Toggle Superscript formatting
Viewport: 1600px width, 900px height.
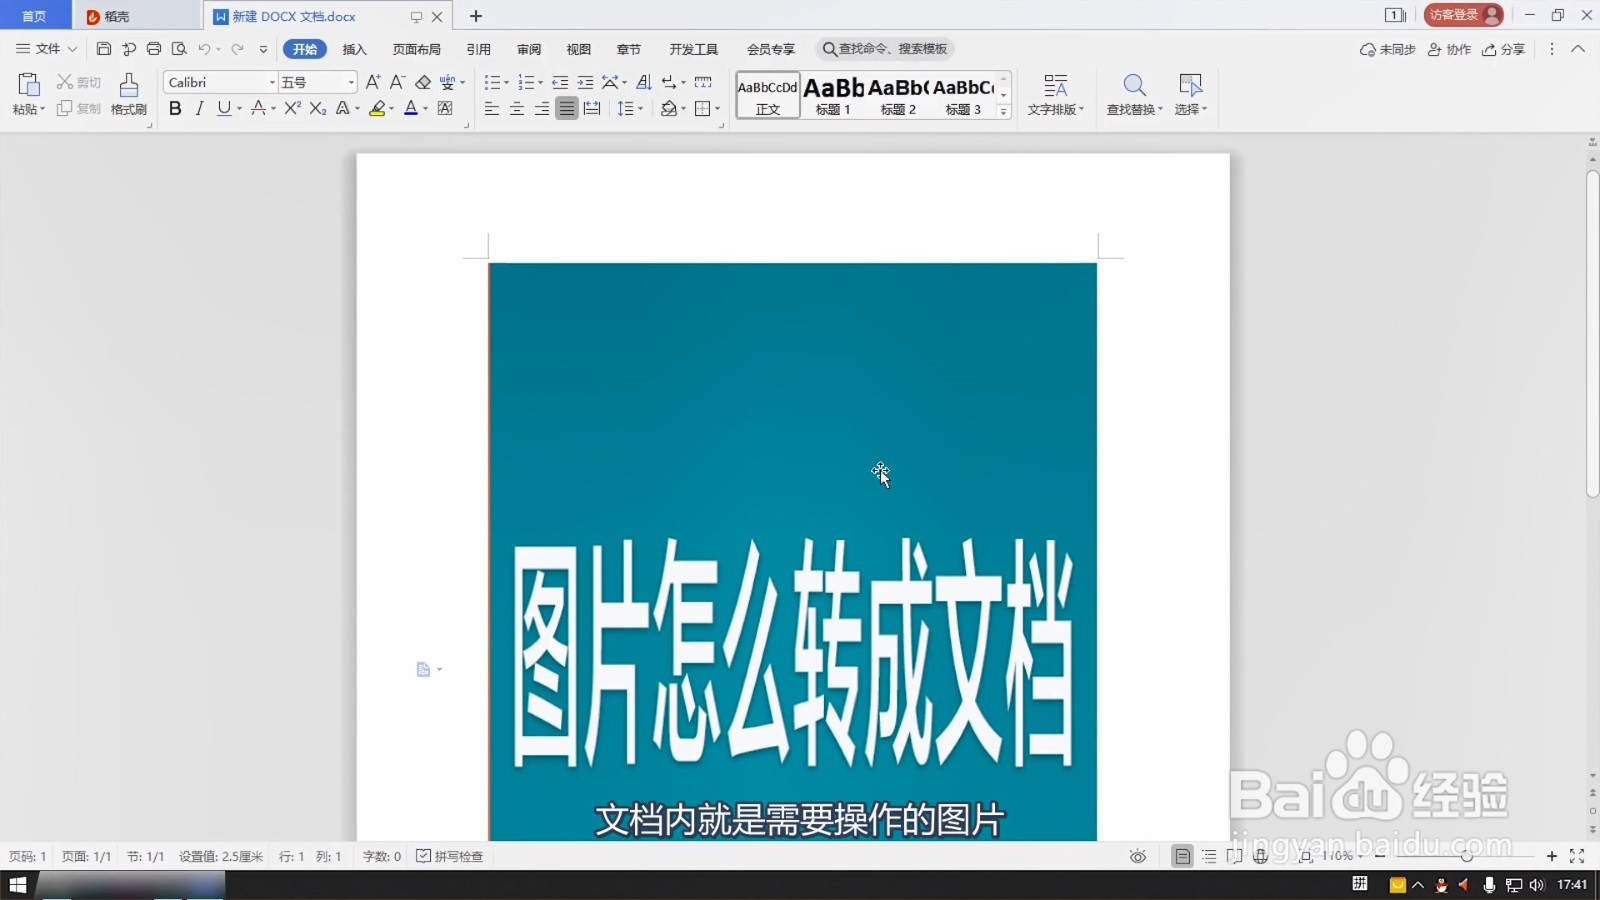click(x=292, y=108)
